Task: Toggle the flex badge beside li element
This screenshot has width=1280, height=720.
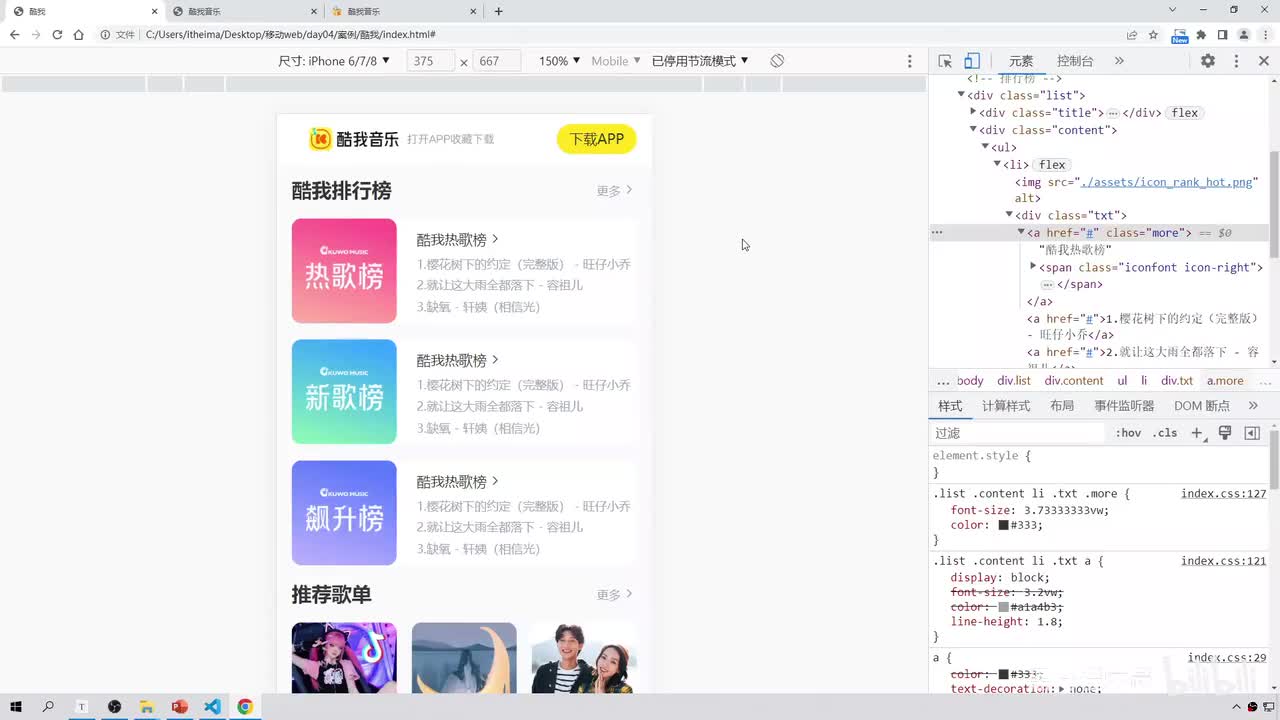Action: [x=1052, y=165]
